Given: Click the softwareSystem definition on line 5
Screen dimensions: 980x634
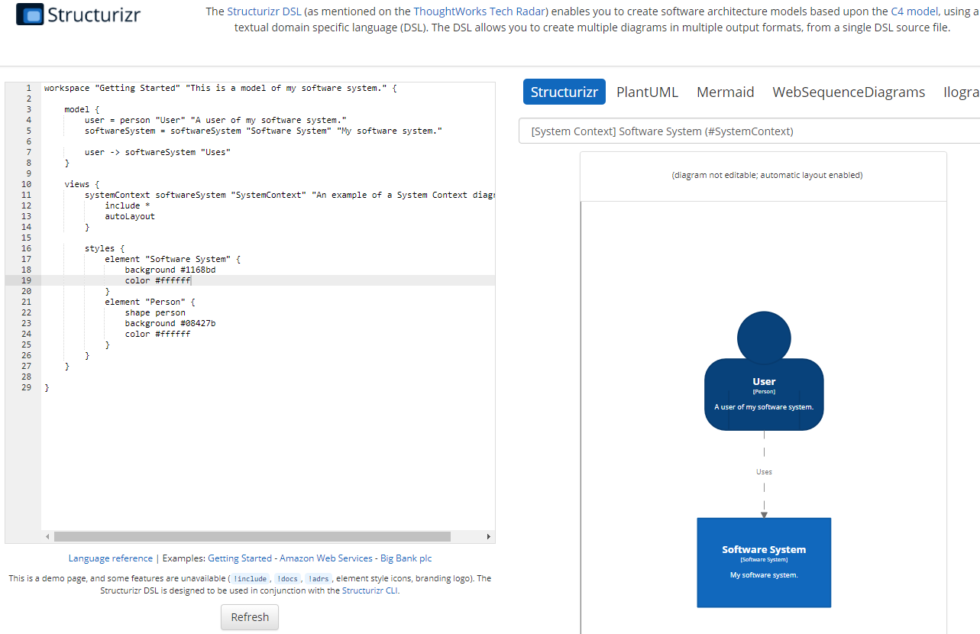Looking at the screenshot, I should click(x=263, y=131).
